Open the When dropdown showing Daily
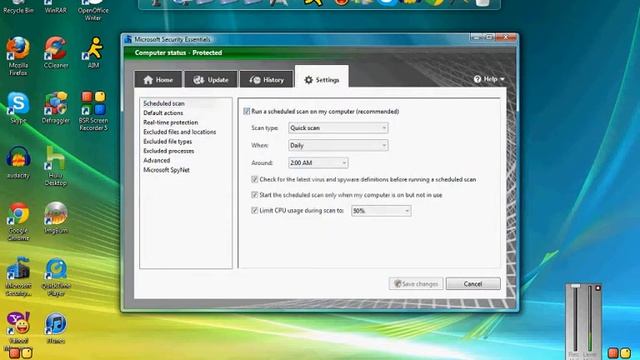 [x=338, y=145]
